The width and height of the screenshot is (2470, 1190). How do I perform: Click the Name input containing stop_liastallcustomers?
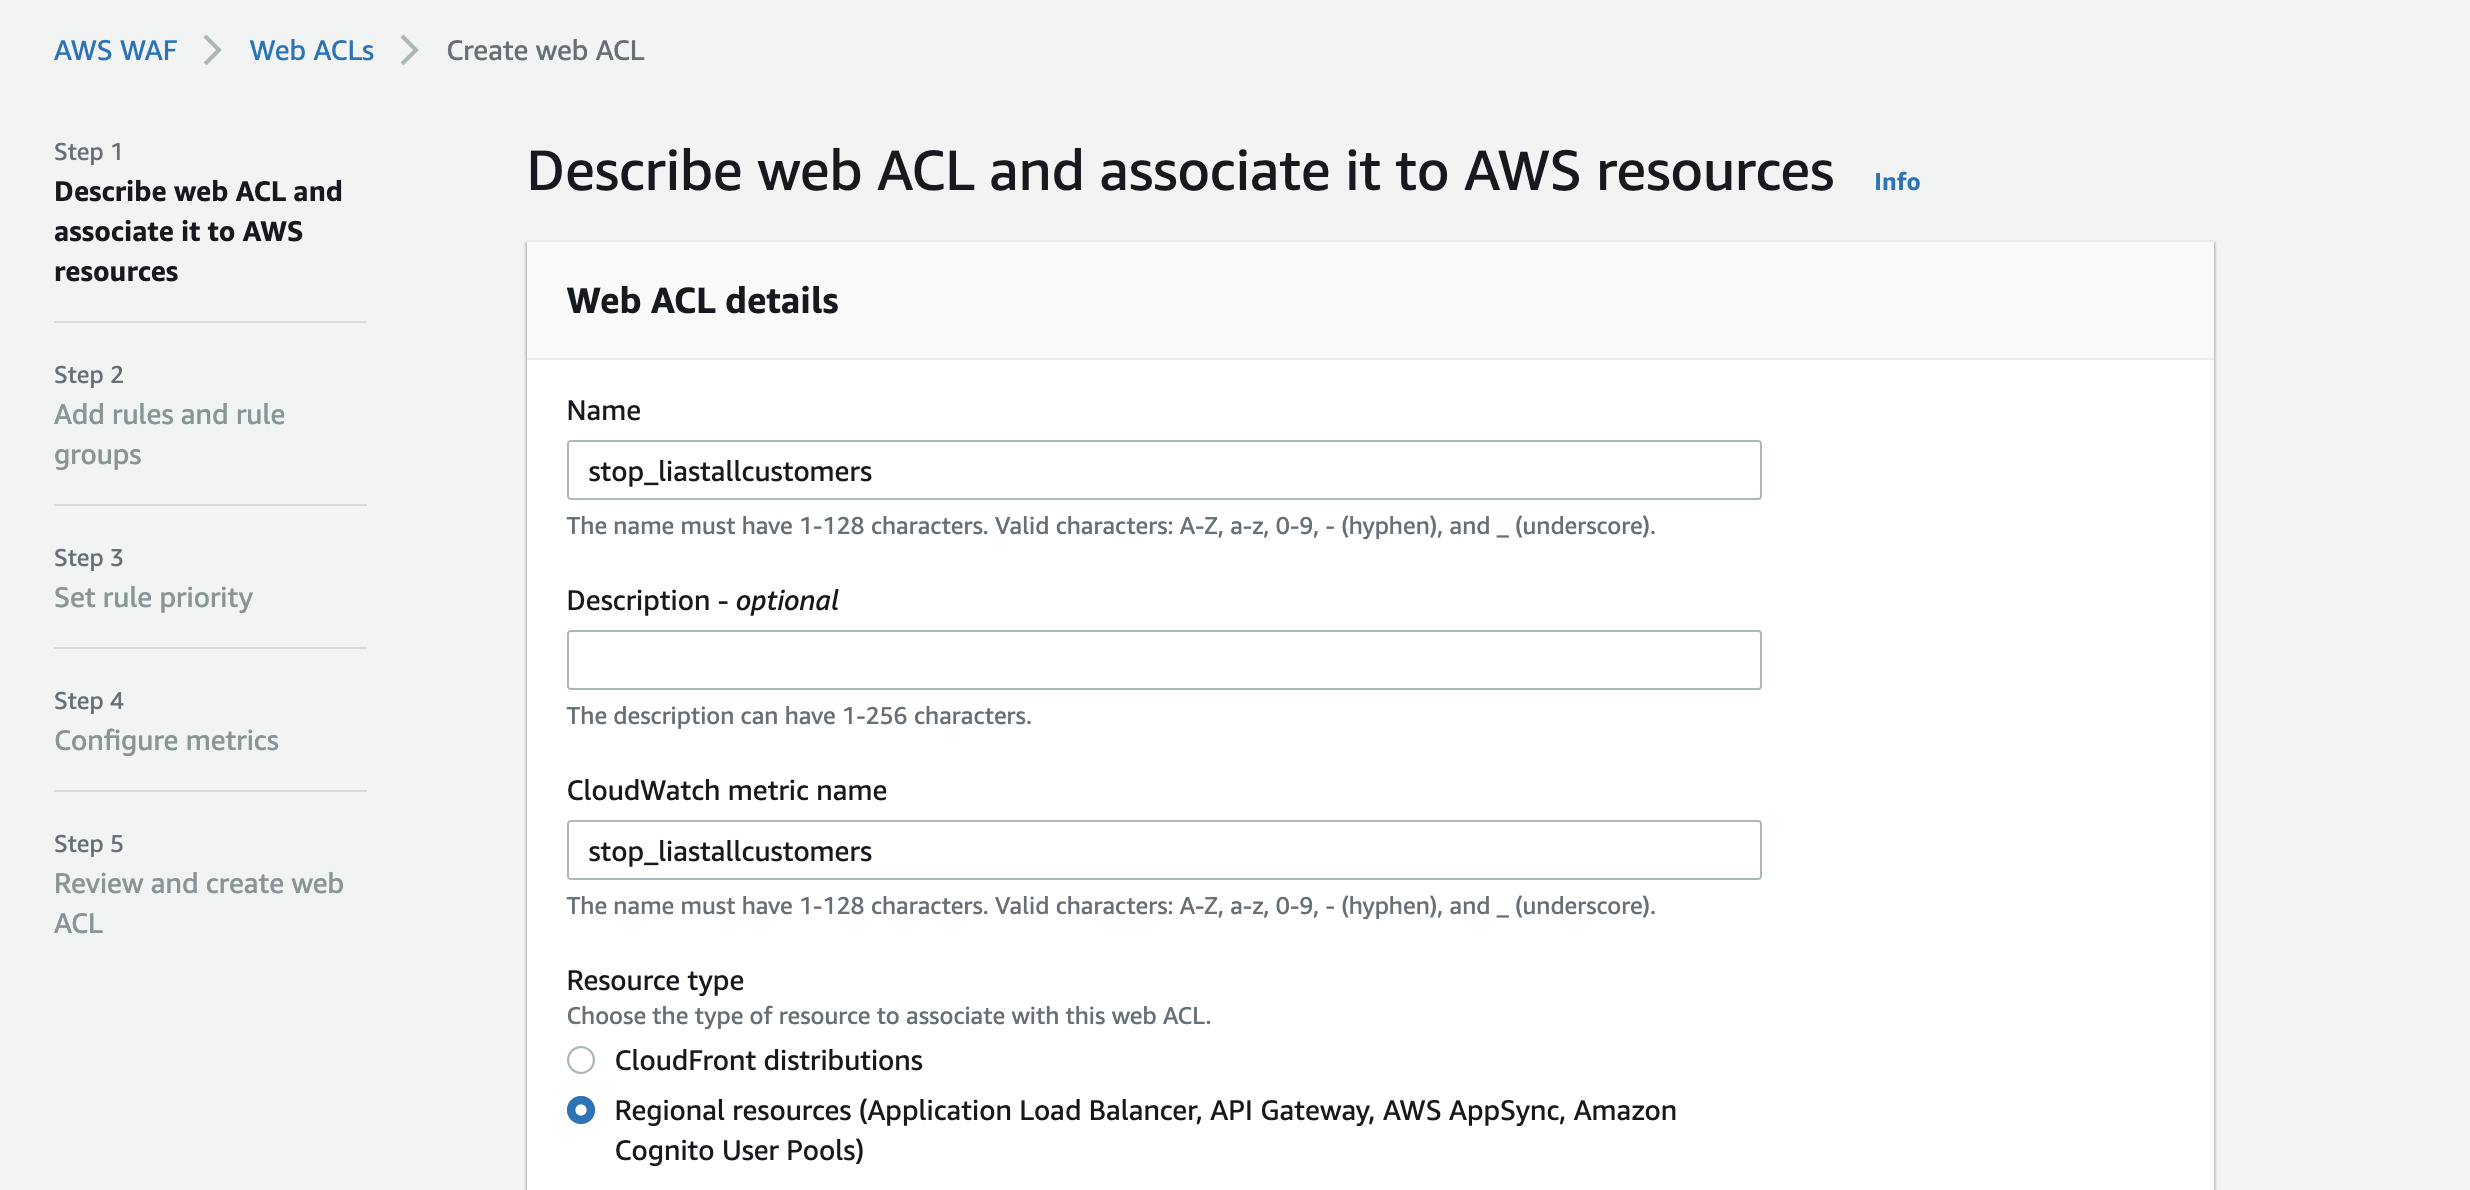click(1163, 470)
